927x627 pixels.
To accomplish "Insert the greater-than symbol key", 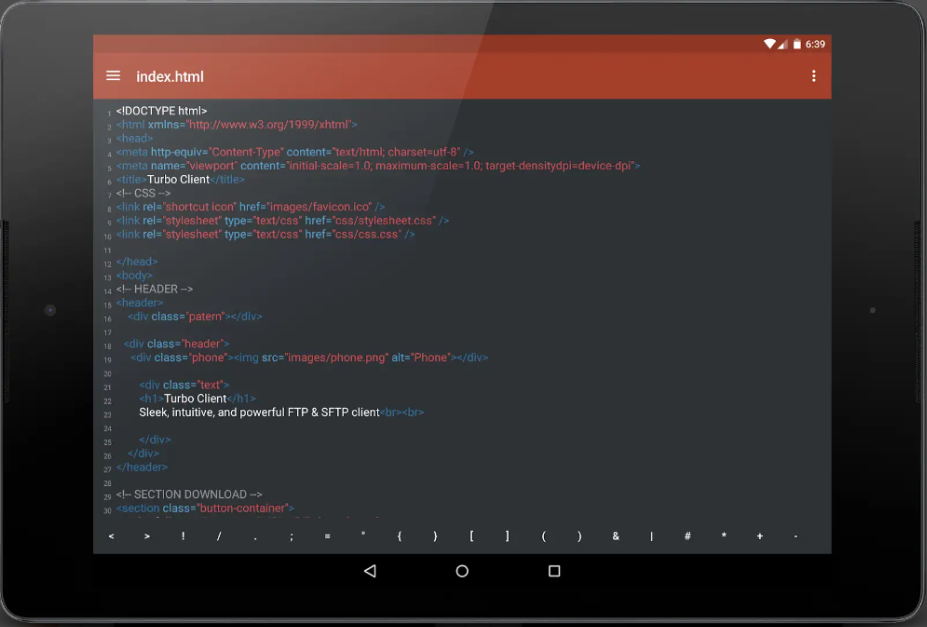I will click(147, 537).
